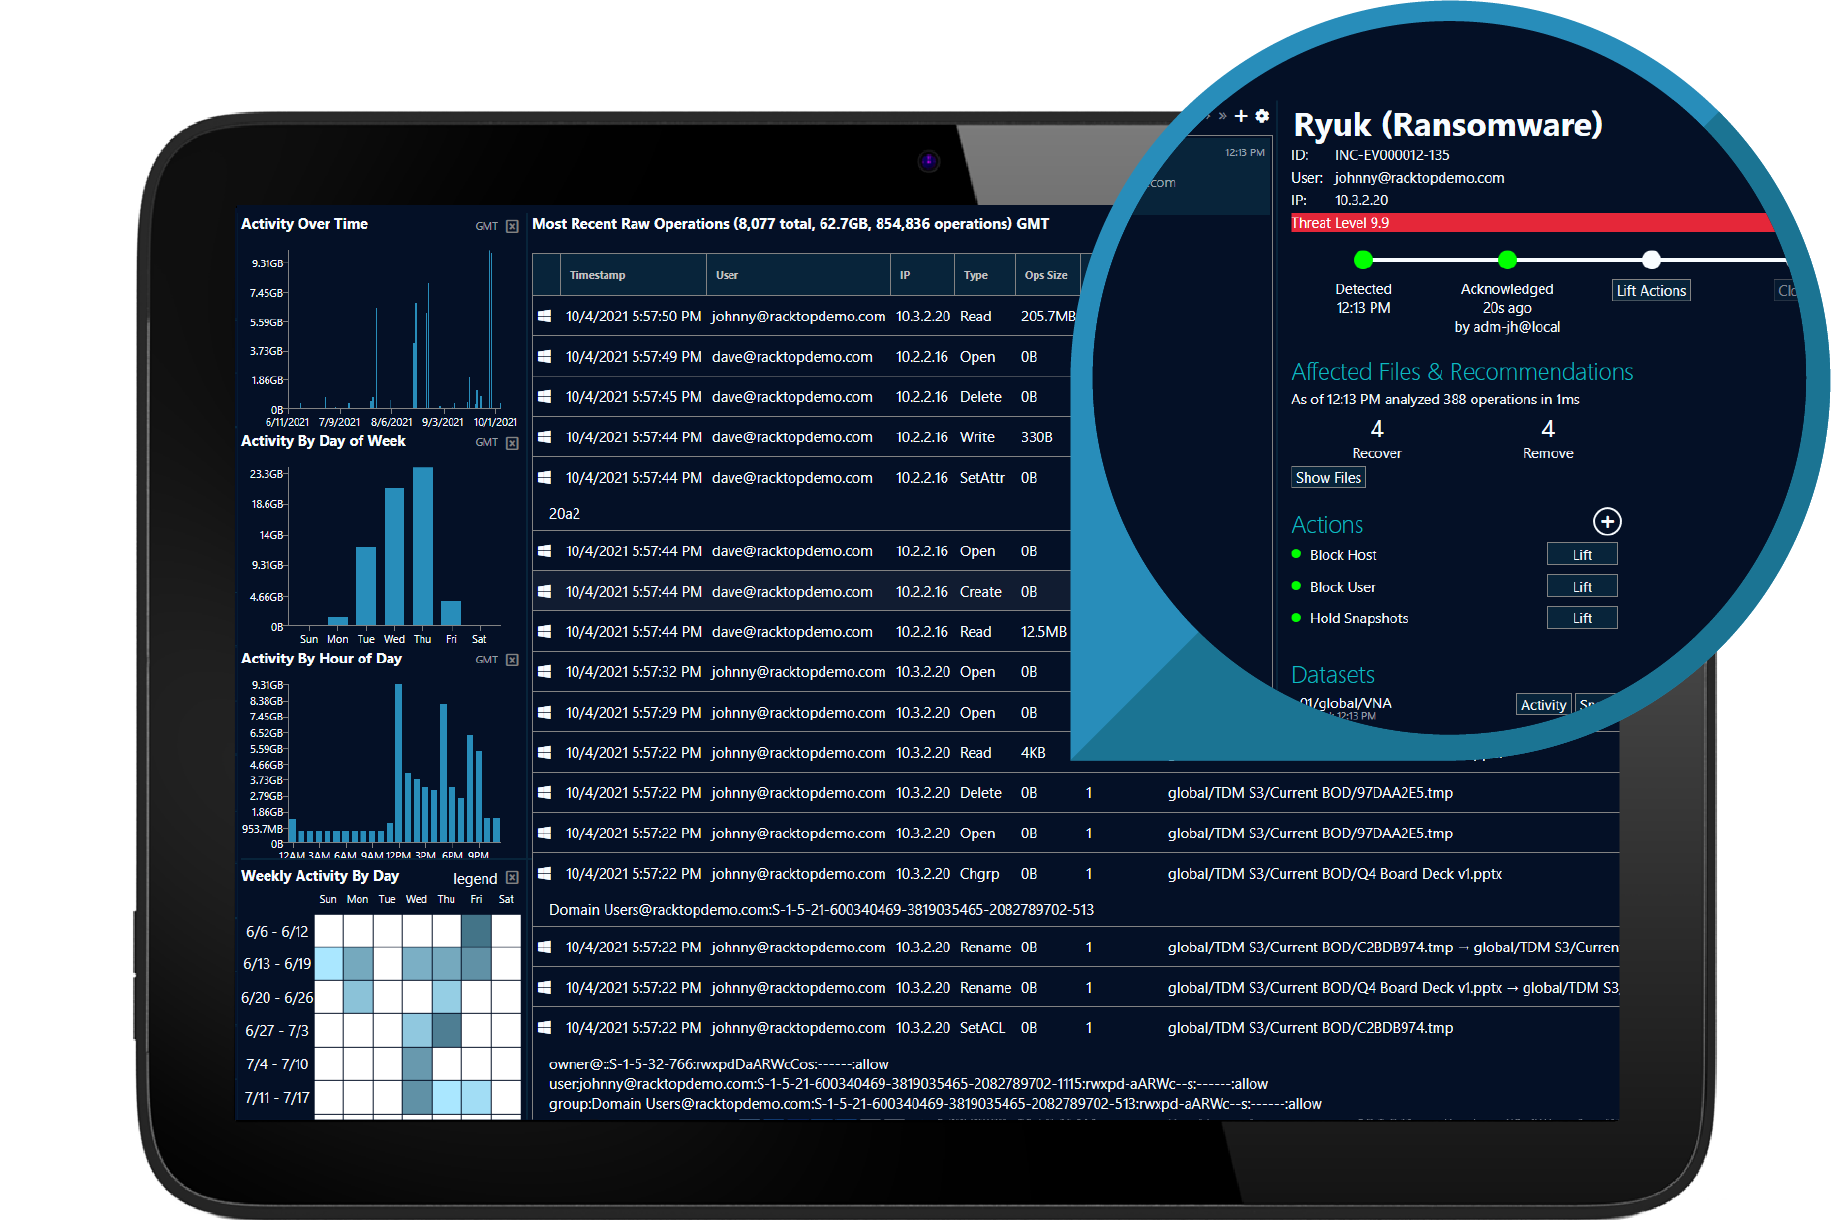
Task: Click green status dot beside Block User
Action: (1297, 587)
